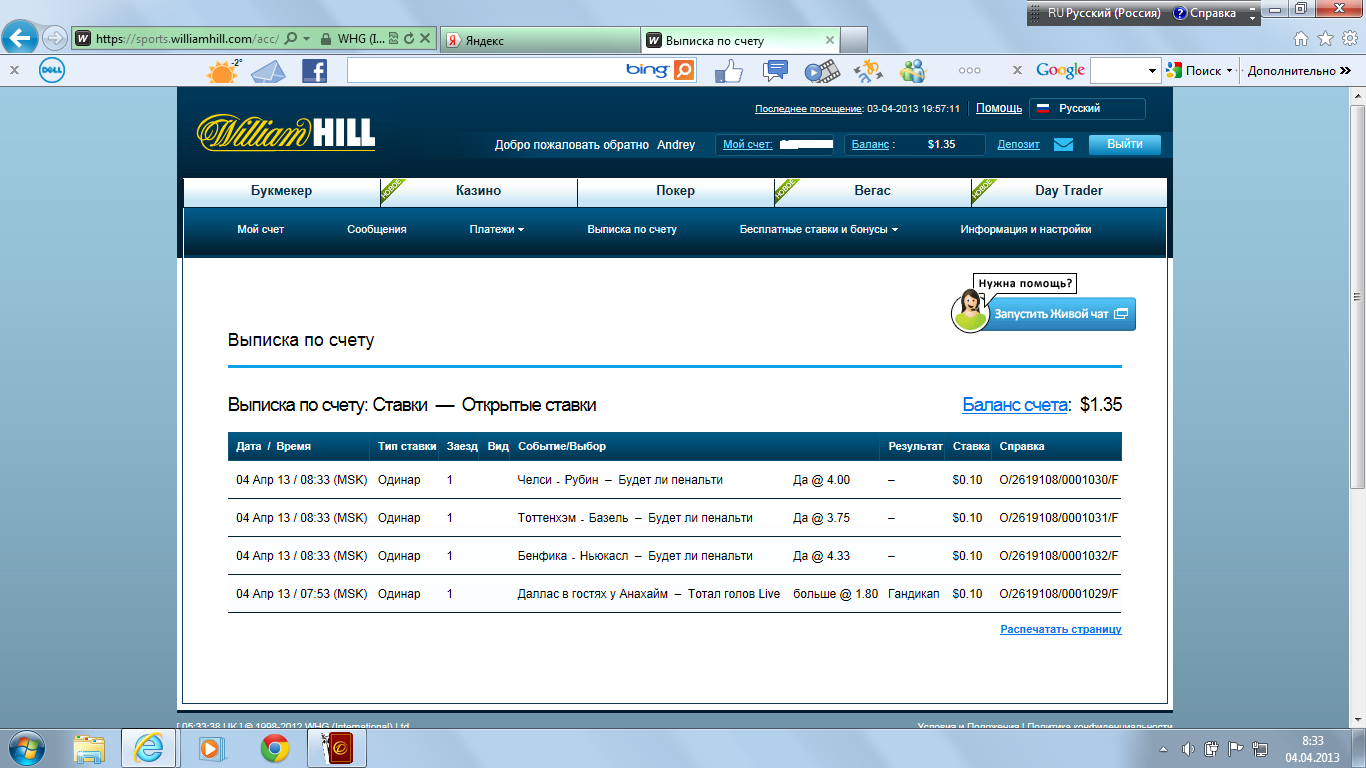Close the Dell toolbar with its X
Screen dimensions: 1366x768
pyautogui.click(x=14, y=70)
